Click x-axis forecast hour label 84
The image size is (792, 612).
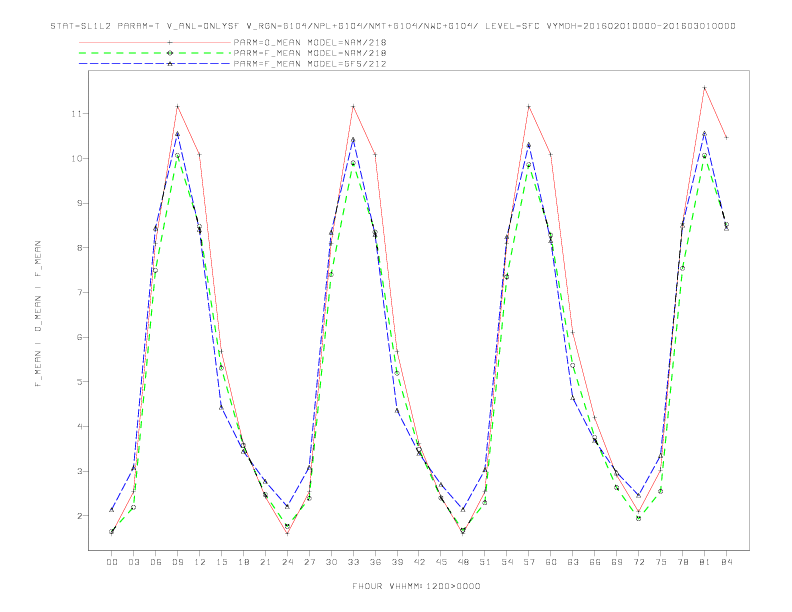pos(726,562)
